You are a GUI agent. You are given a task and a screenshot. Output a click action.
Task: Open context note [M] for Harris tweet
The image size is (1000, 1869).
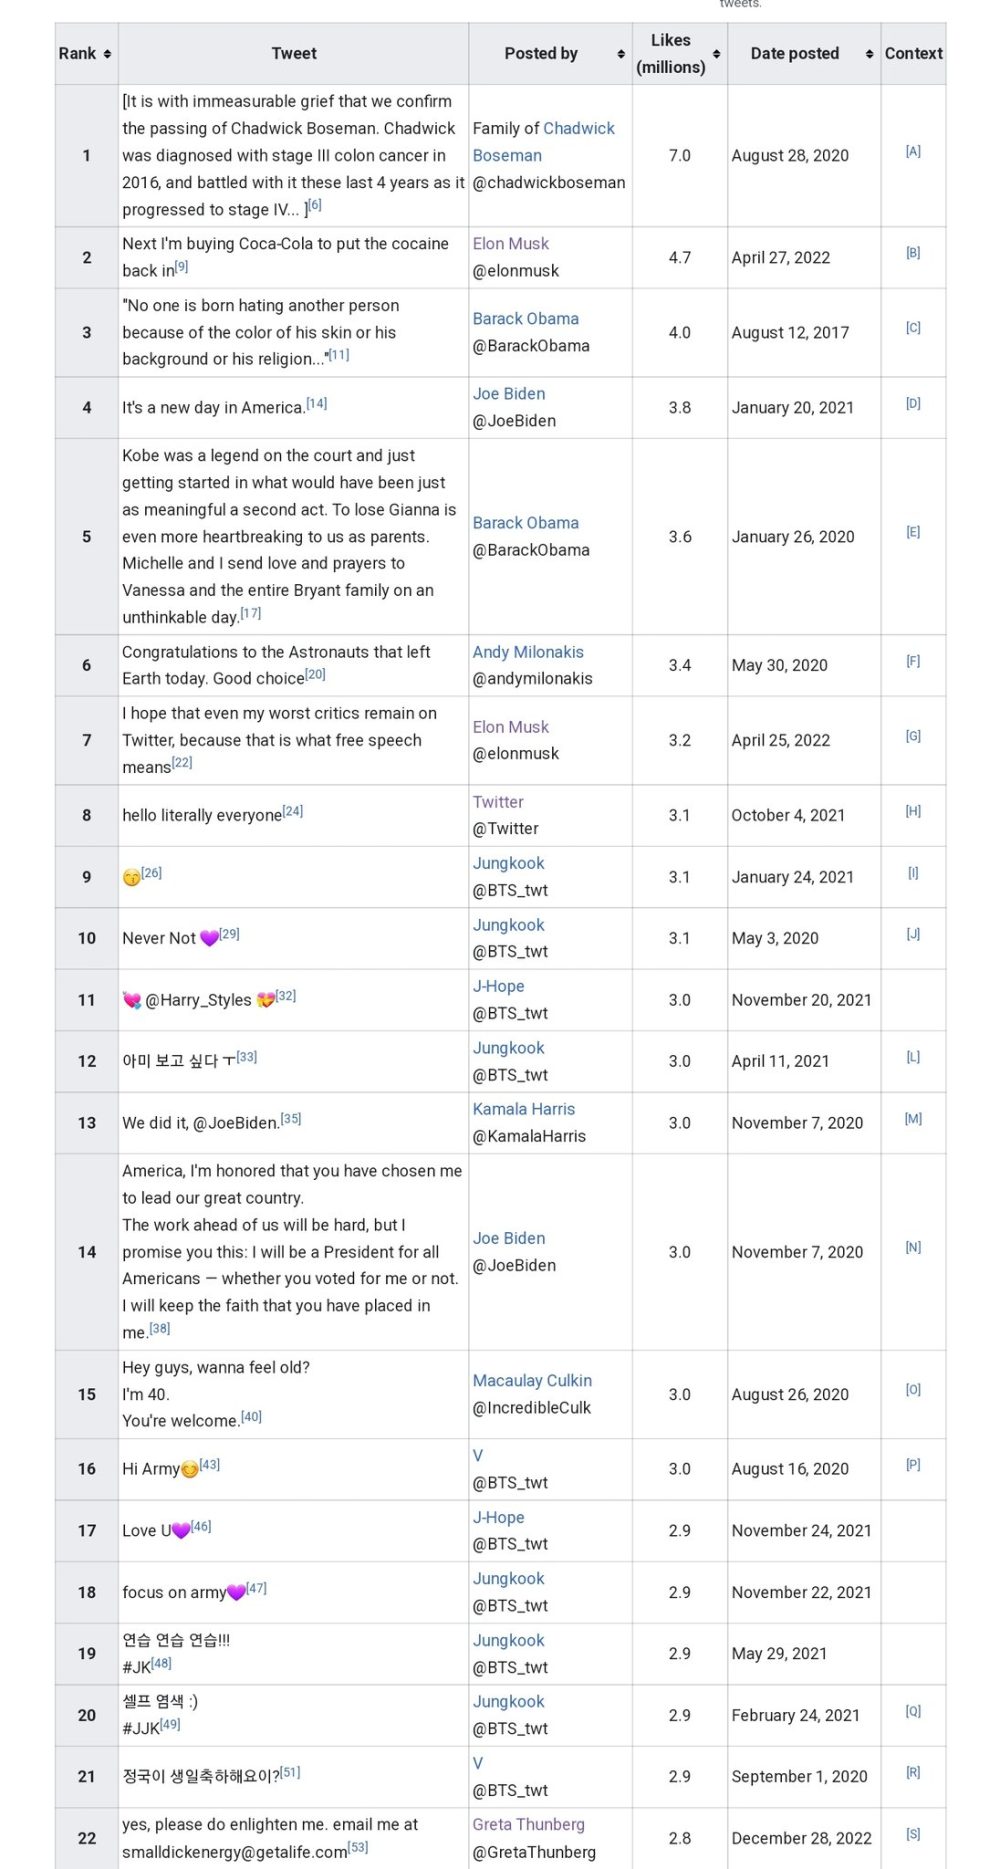pos(912,1119)
